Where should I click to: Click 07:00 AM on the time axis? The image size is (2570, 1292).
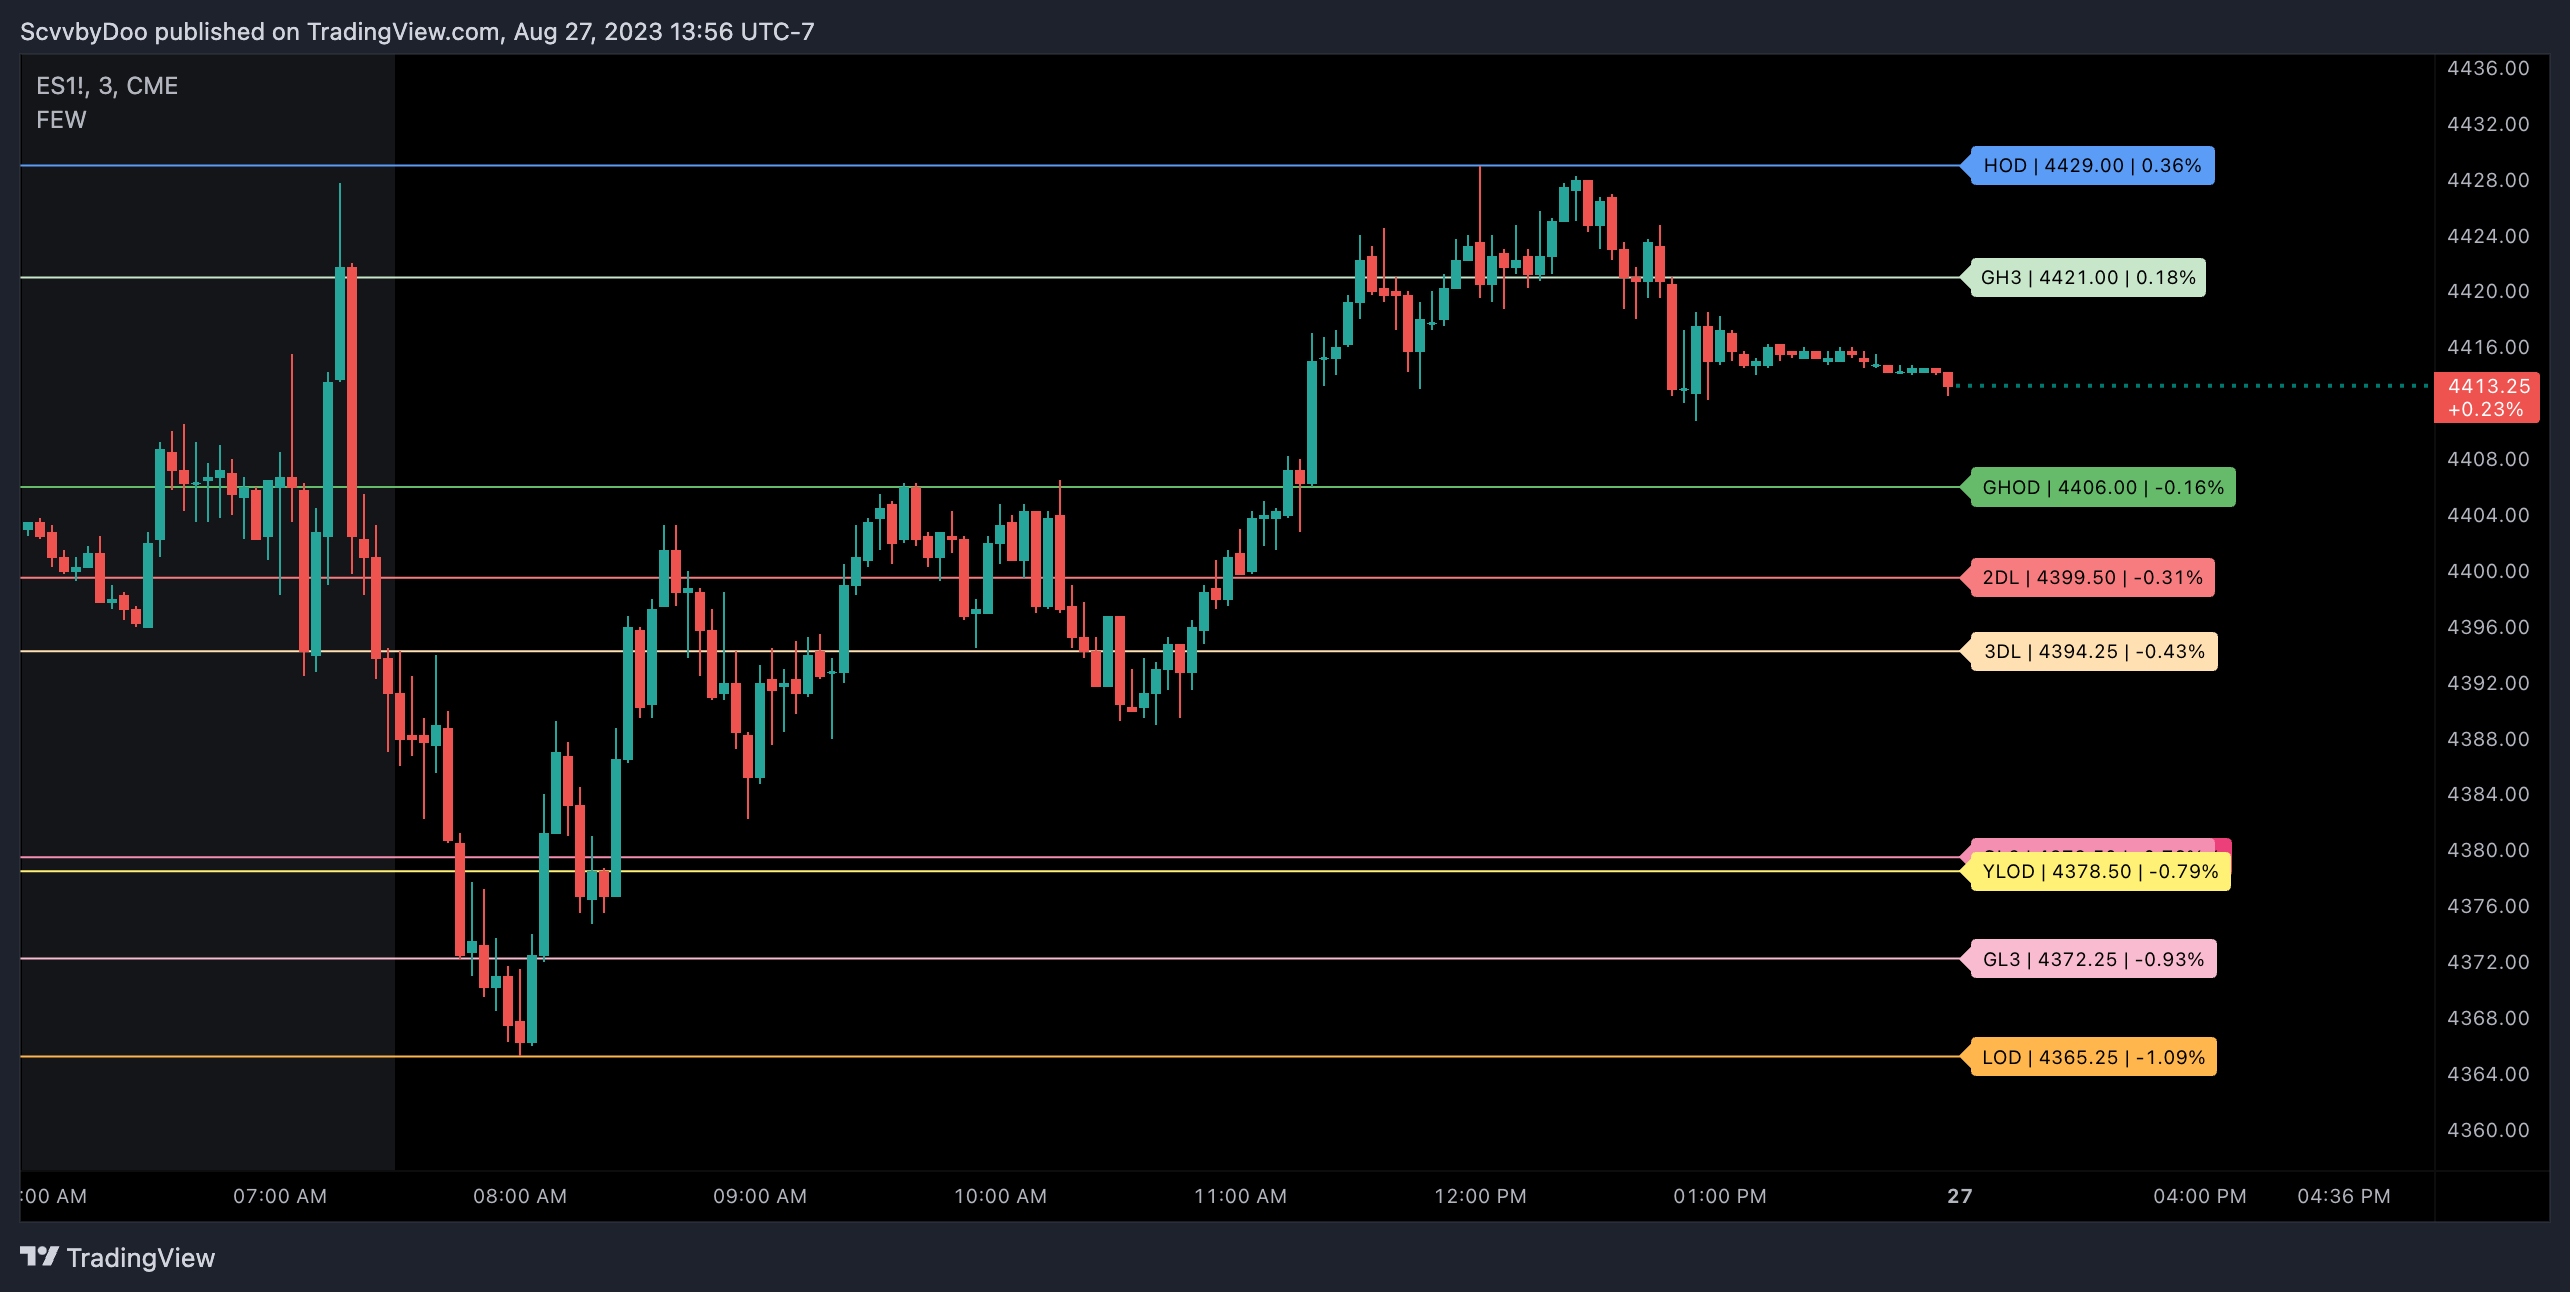pyautogui.click(x=280, y=1197)
